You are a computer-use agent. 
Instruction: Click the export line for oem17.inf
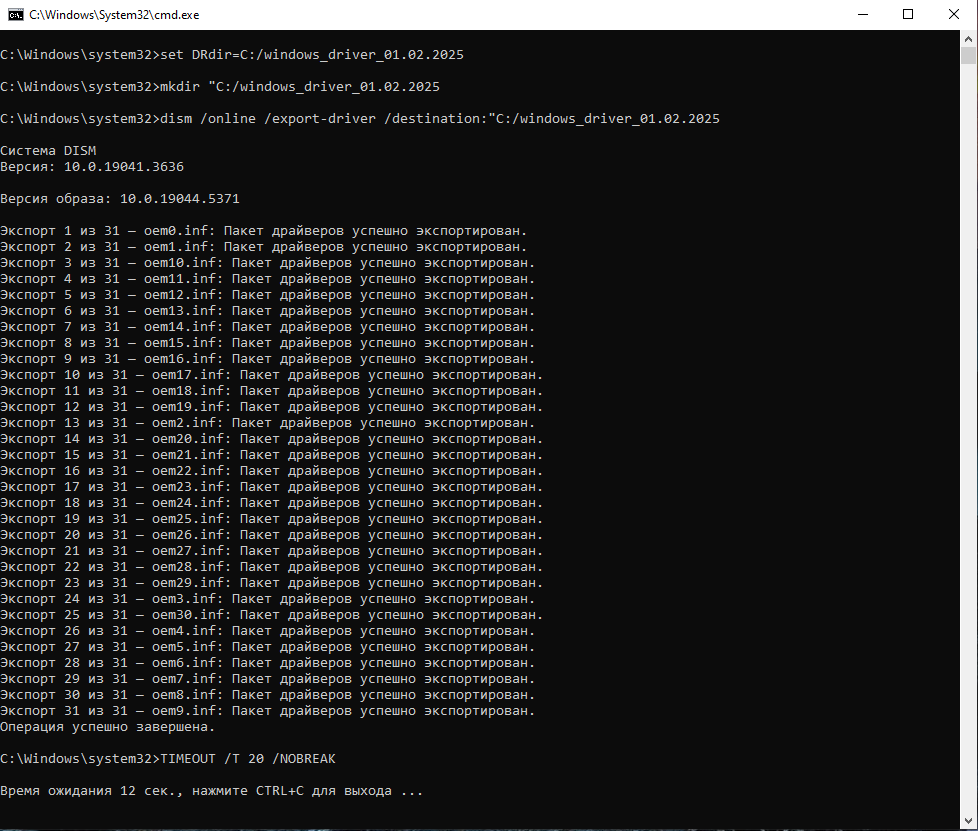click(272, 375)
